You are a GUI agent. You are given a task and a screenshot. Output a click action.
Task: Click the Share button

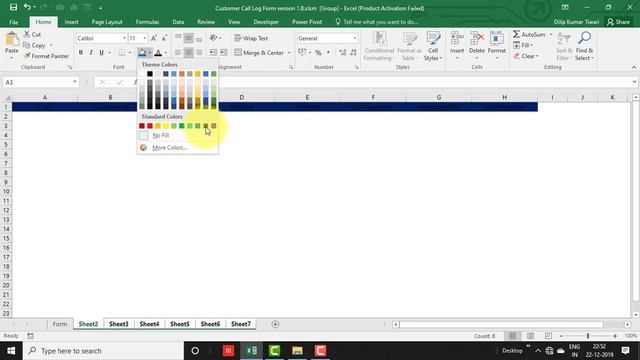point(618,22)
